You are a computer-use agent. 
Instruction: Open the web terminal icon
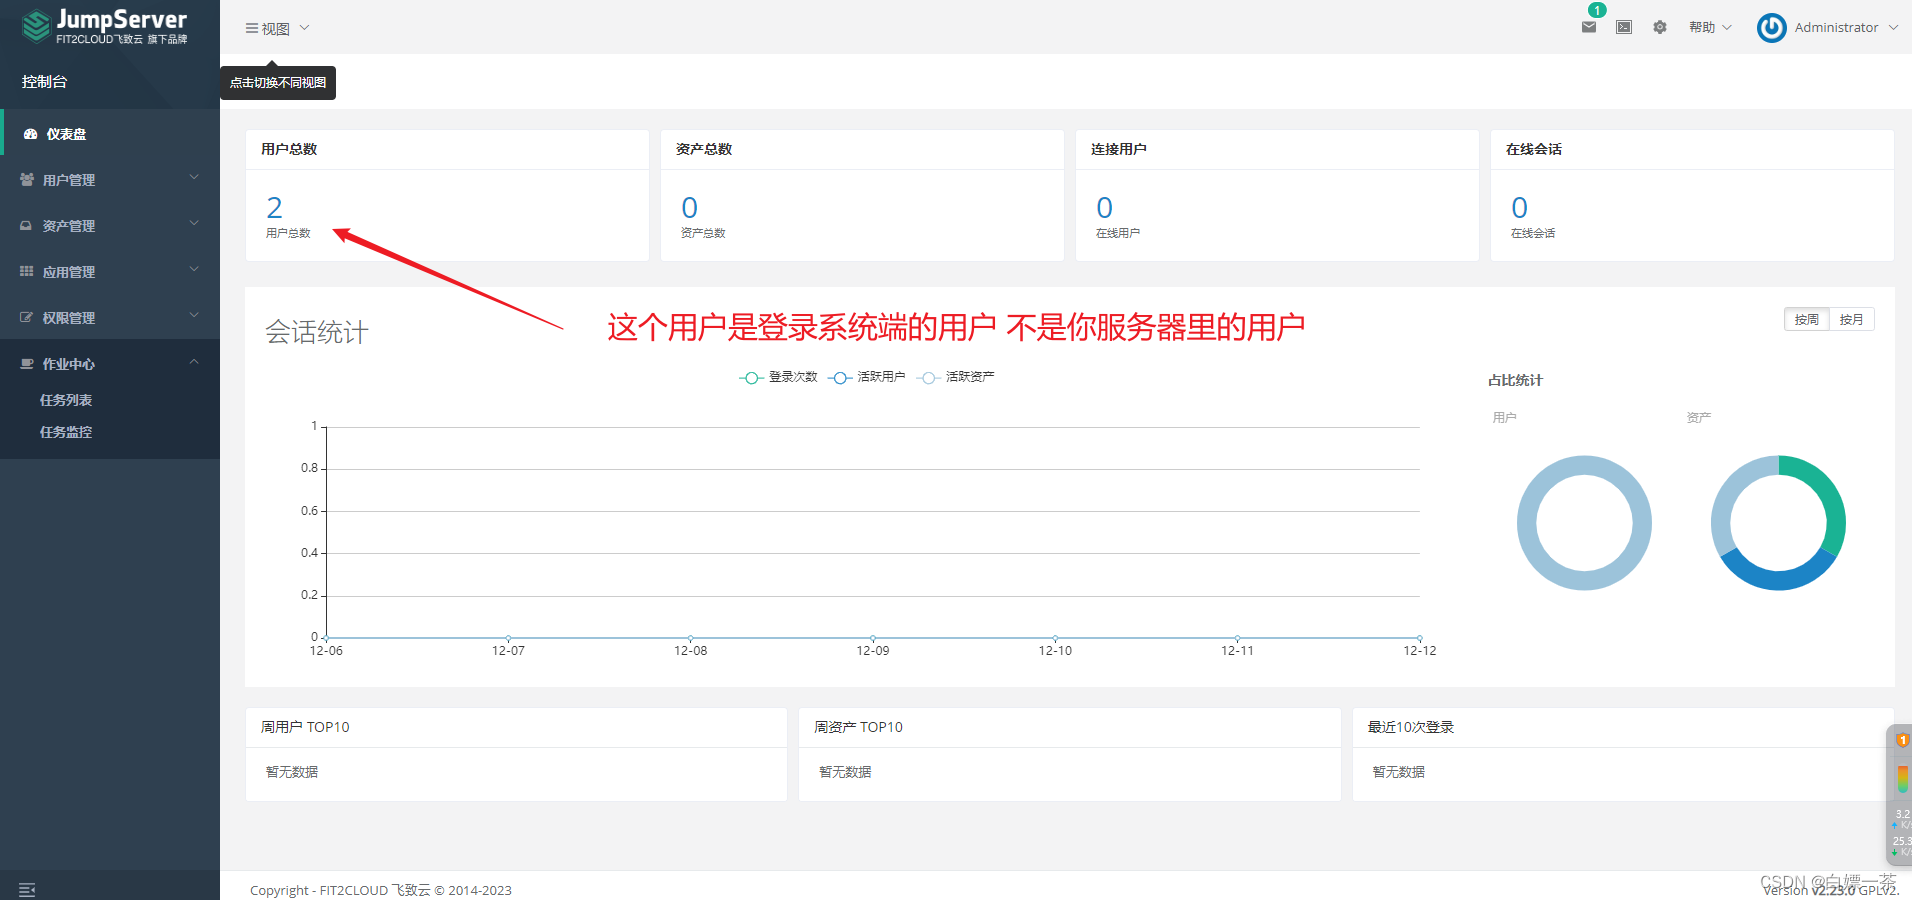(1624, 27)
